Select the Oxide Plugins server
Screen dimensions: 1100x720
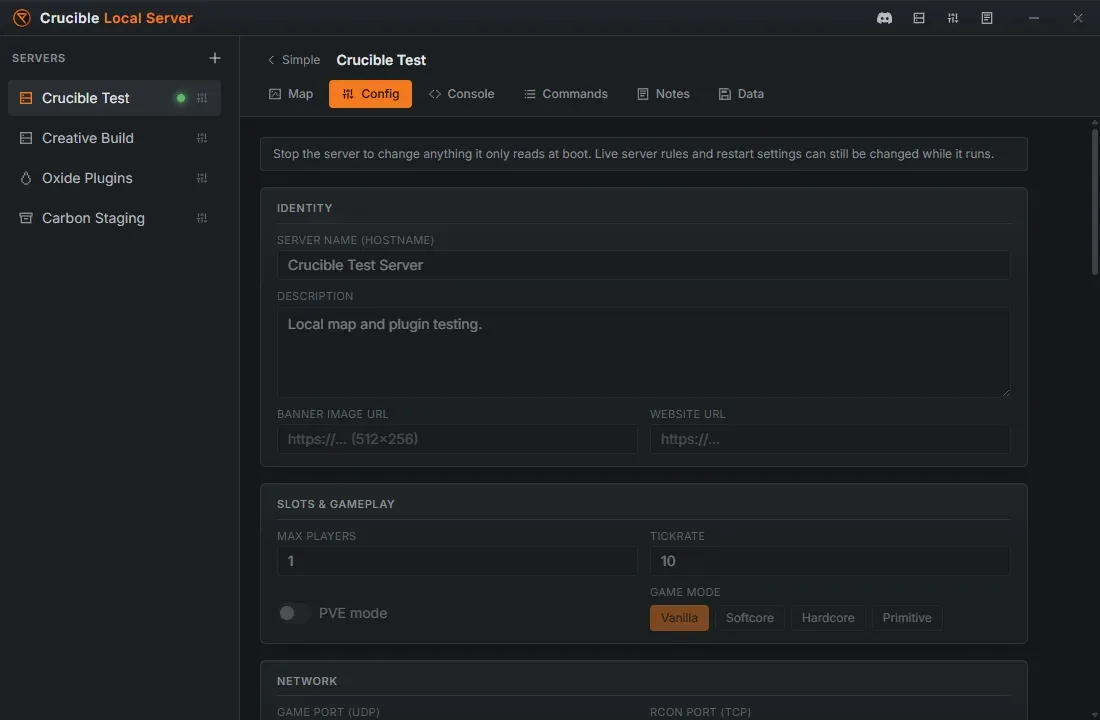click(x=114, y=178)
